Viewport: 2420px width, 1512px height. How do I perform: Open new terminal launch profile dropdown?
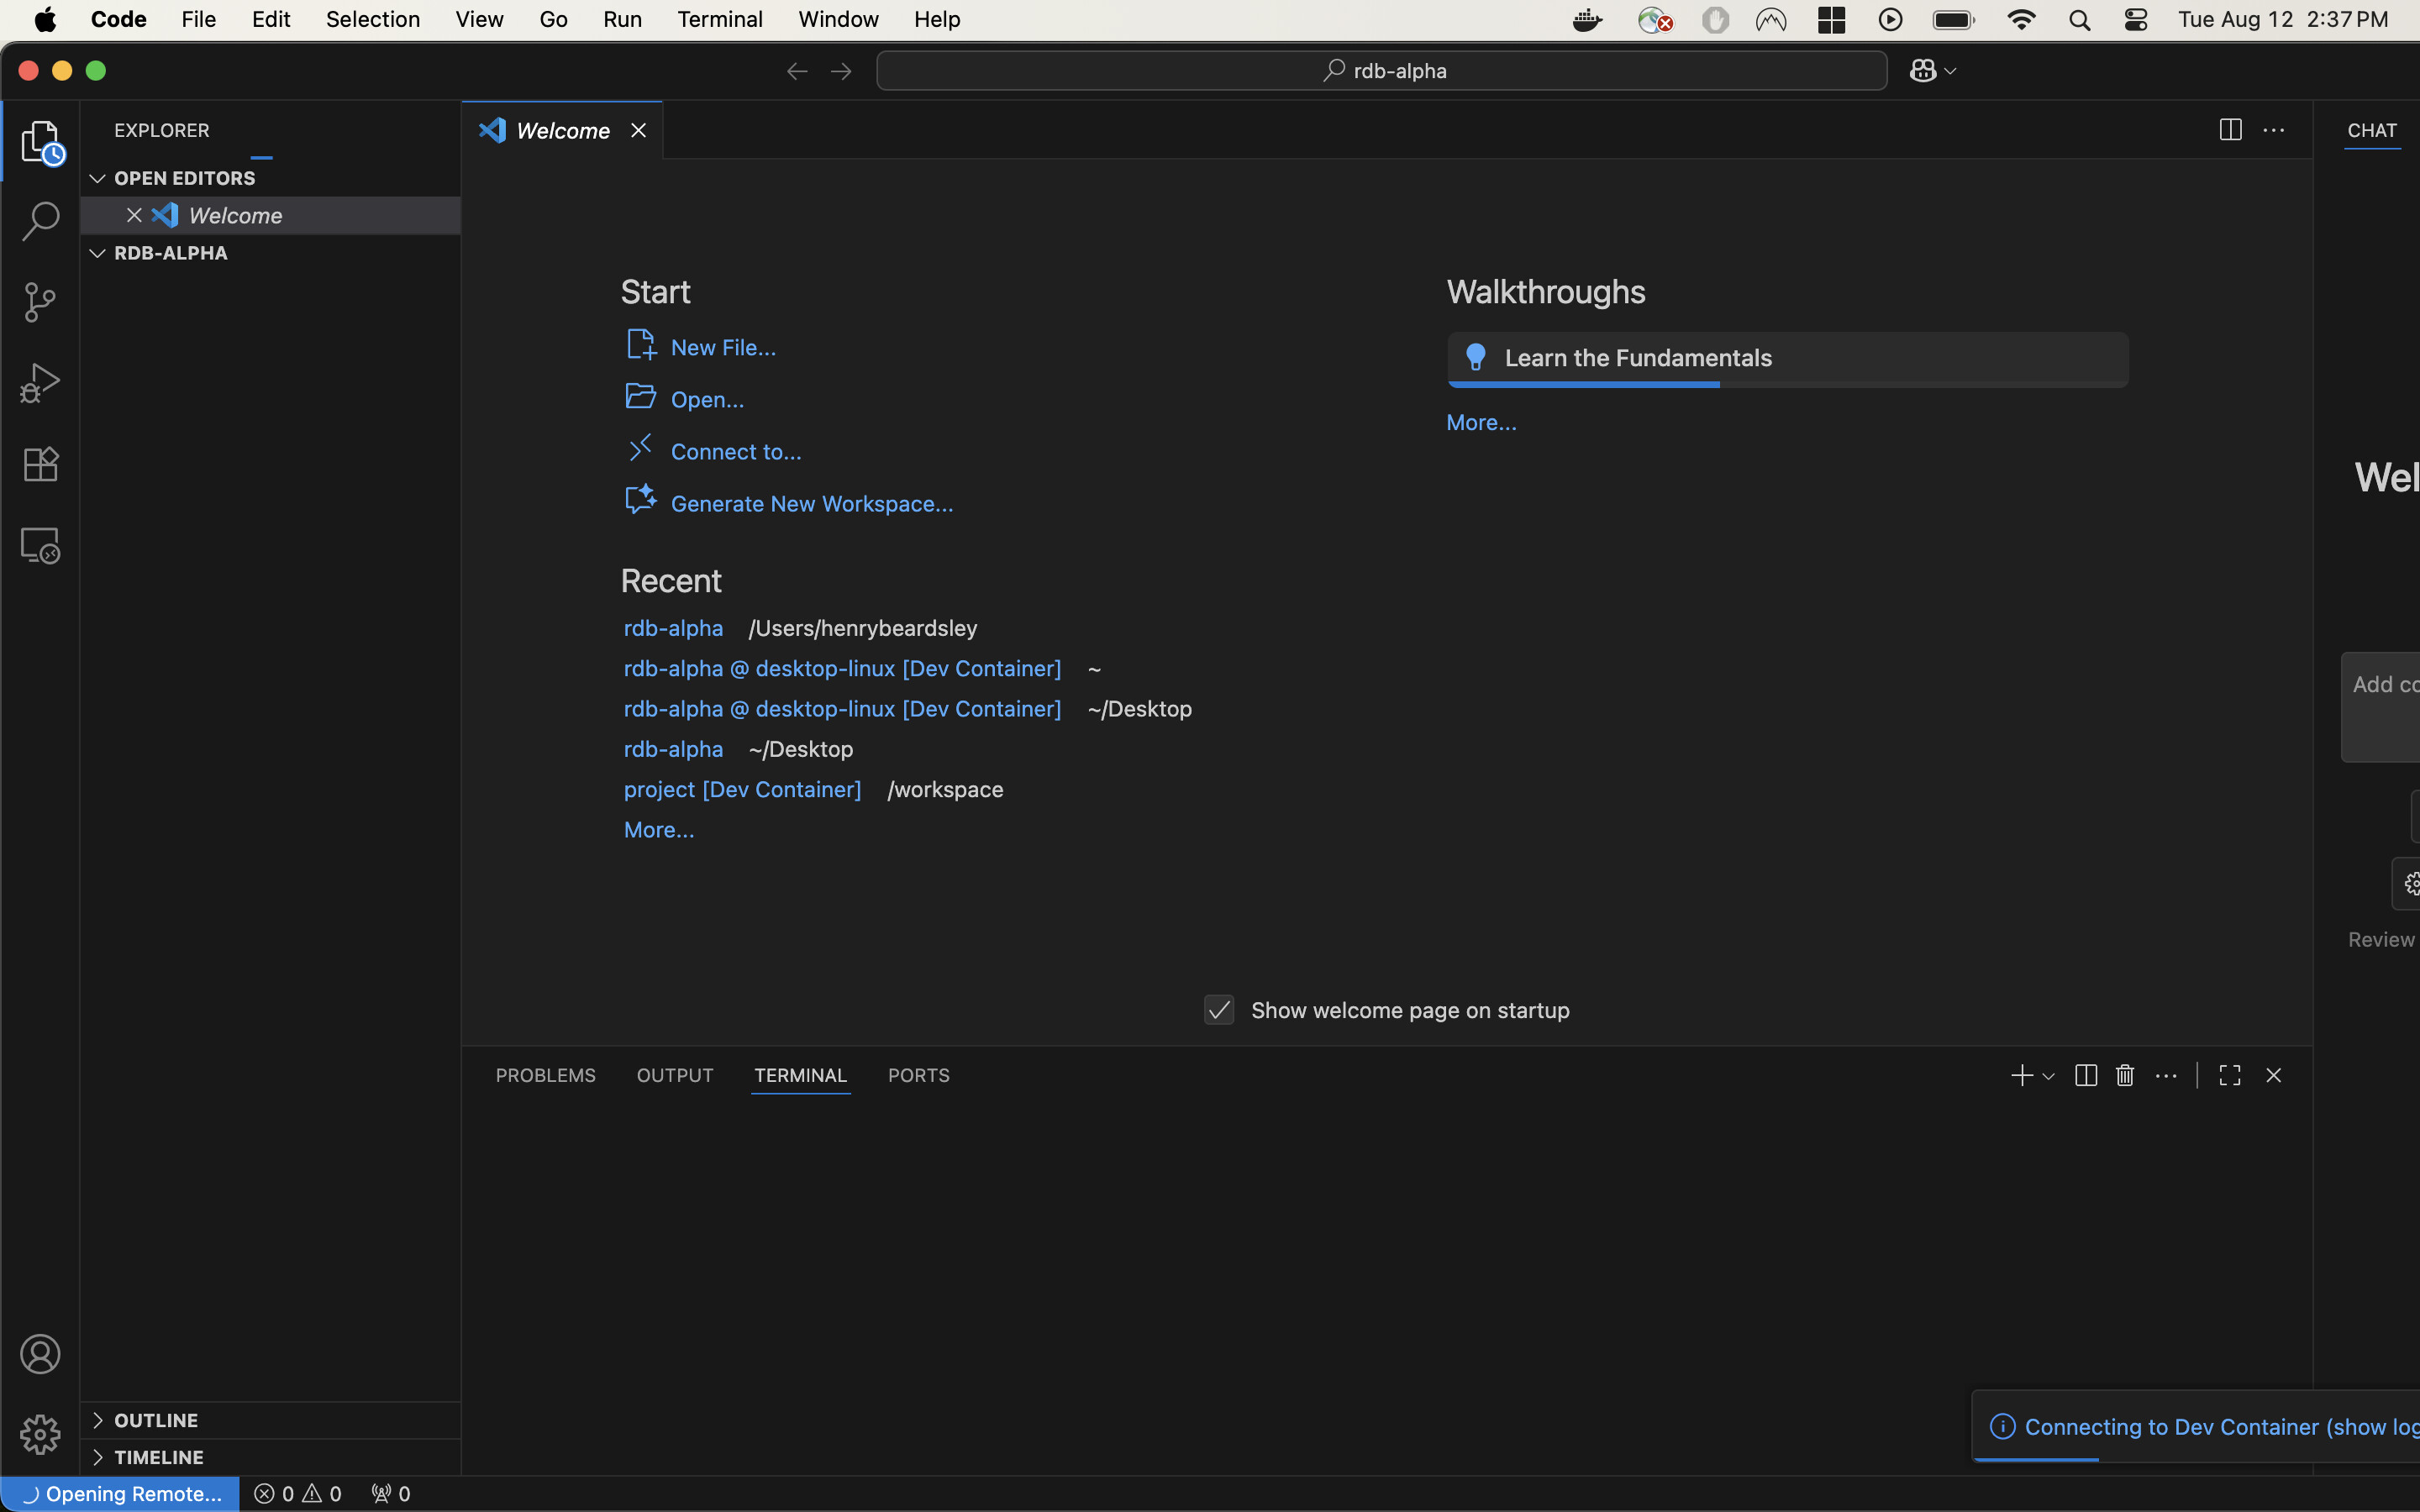click(x=2048, y=1076)
